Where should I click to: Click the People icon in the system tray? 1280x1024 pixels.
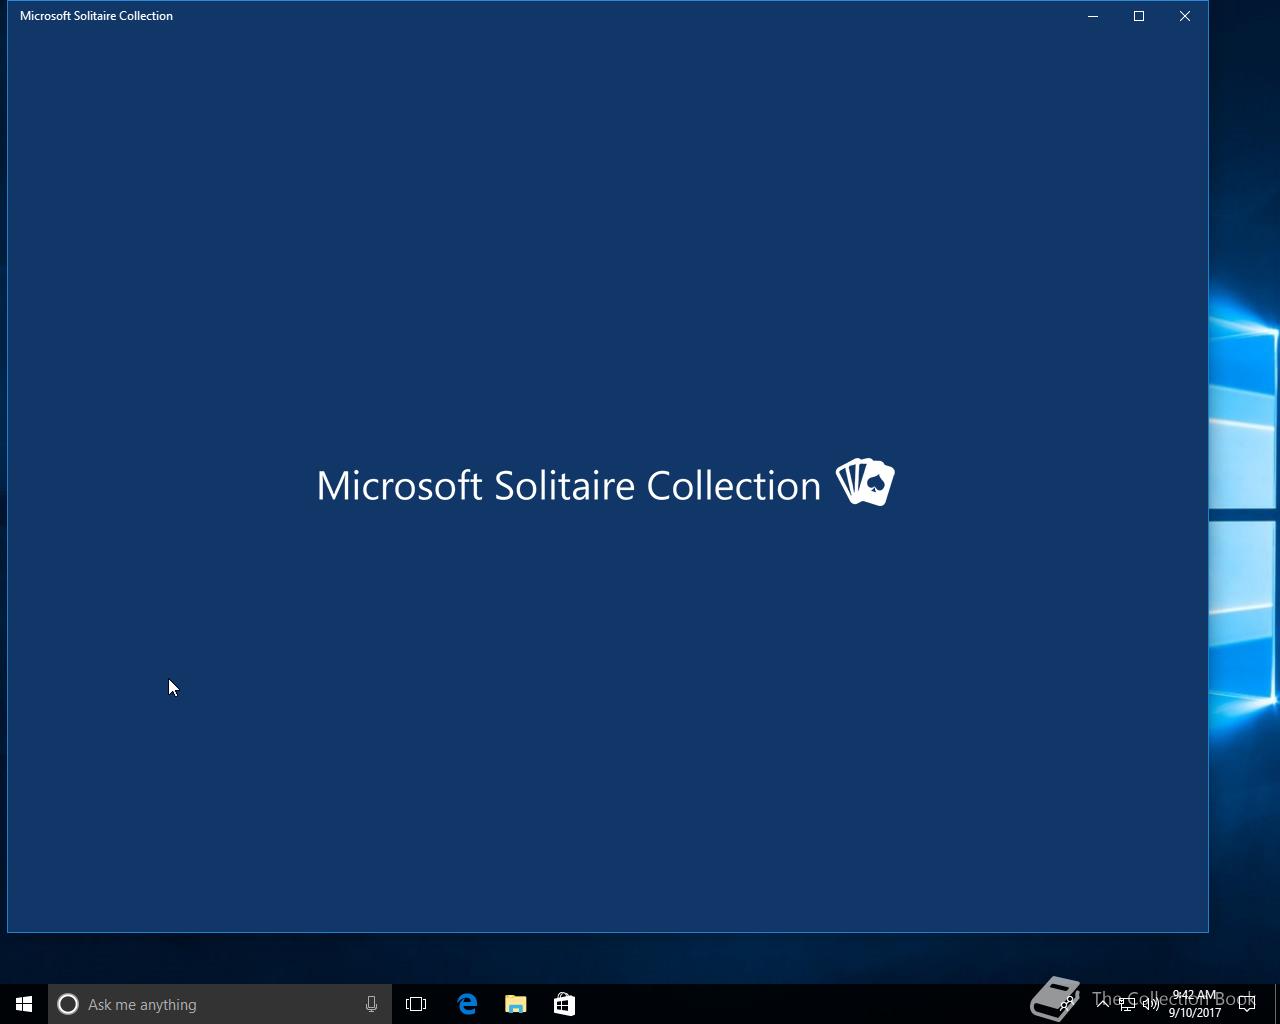[x=1066, y=1003]
